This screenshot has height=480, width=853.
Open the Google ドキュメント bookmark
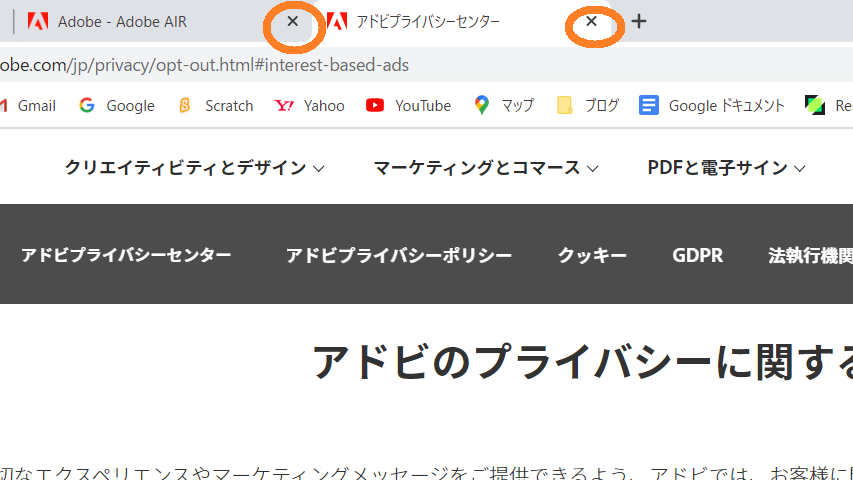pyautogui.click(x=712, y=106)
